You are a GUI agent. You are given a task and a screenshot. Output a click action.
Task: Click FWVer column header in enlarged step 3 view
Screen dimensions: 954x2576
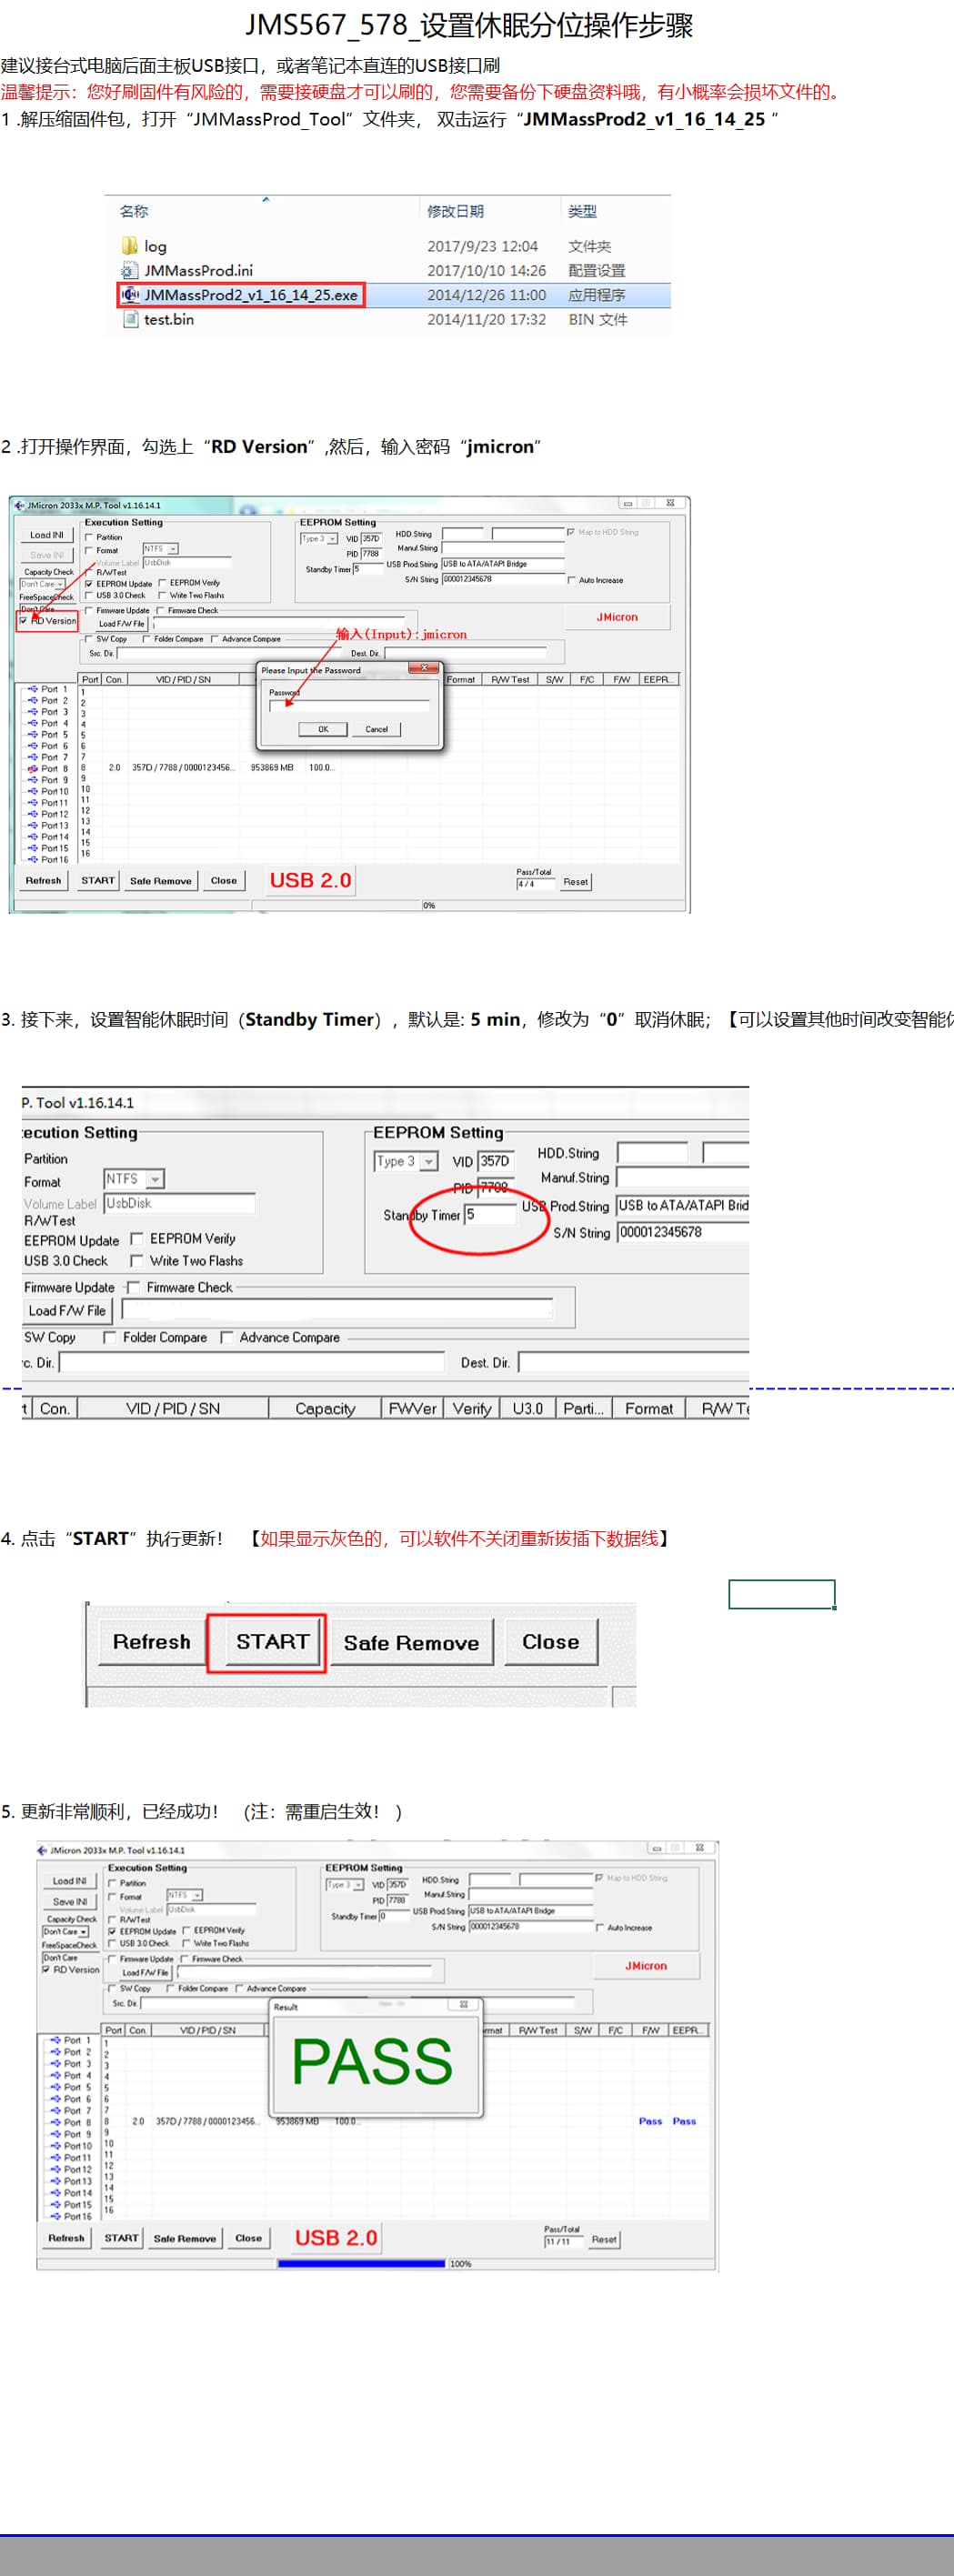pyautogui.click(x=412, y=1408)
